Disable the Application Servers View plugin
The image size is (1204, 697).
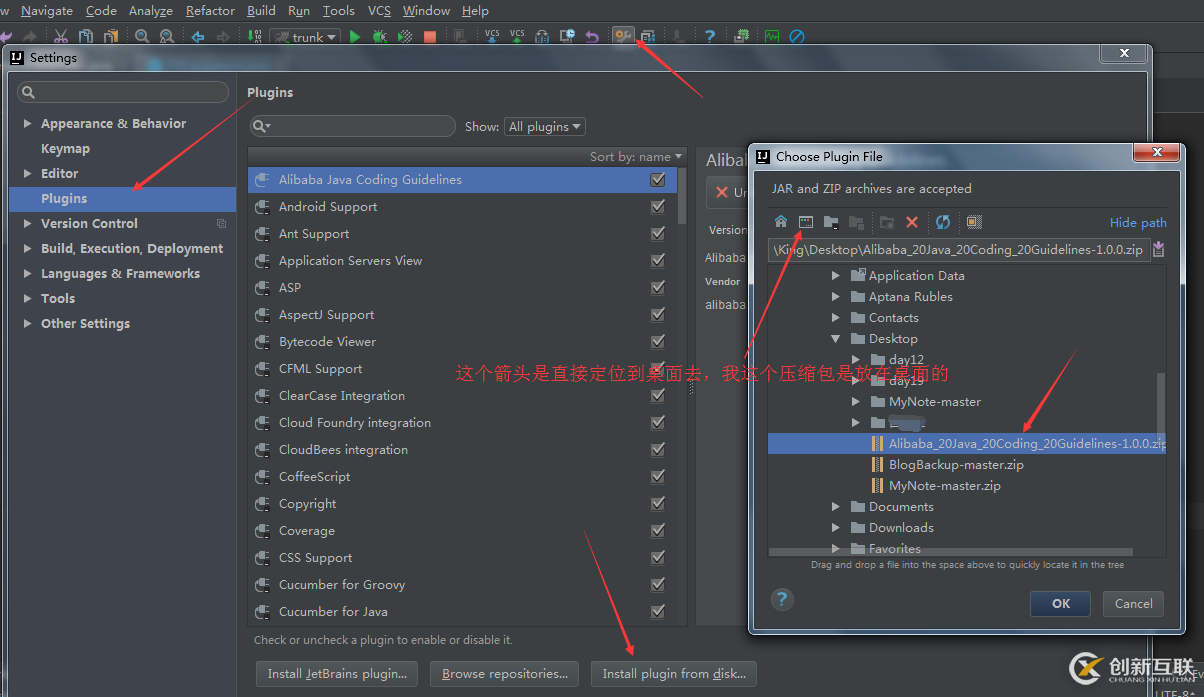tap(658, 261)
